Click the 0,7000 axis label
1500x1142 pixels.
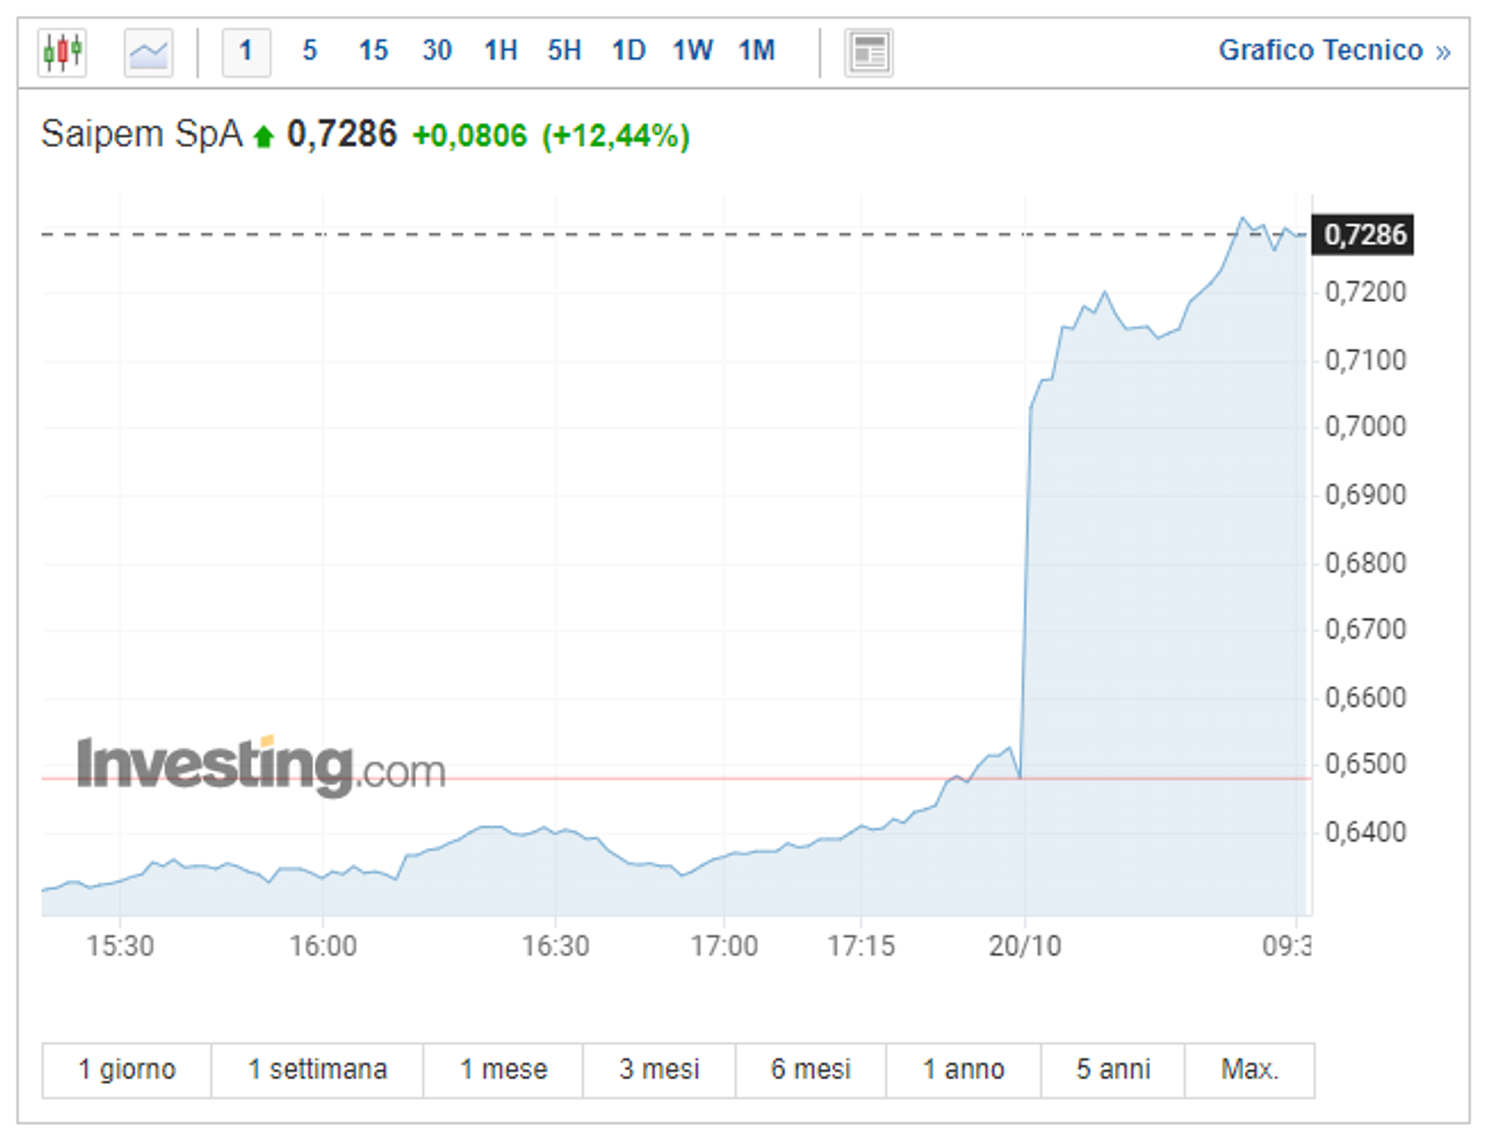[1365, 427]
